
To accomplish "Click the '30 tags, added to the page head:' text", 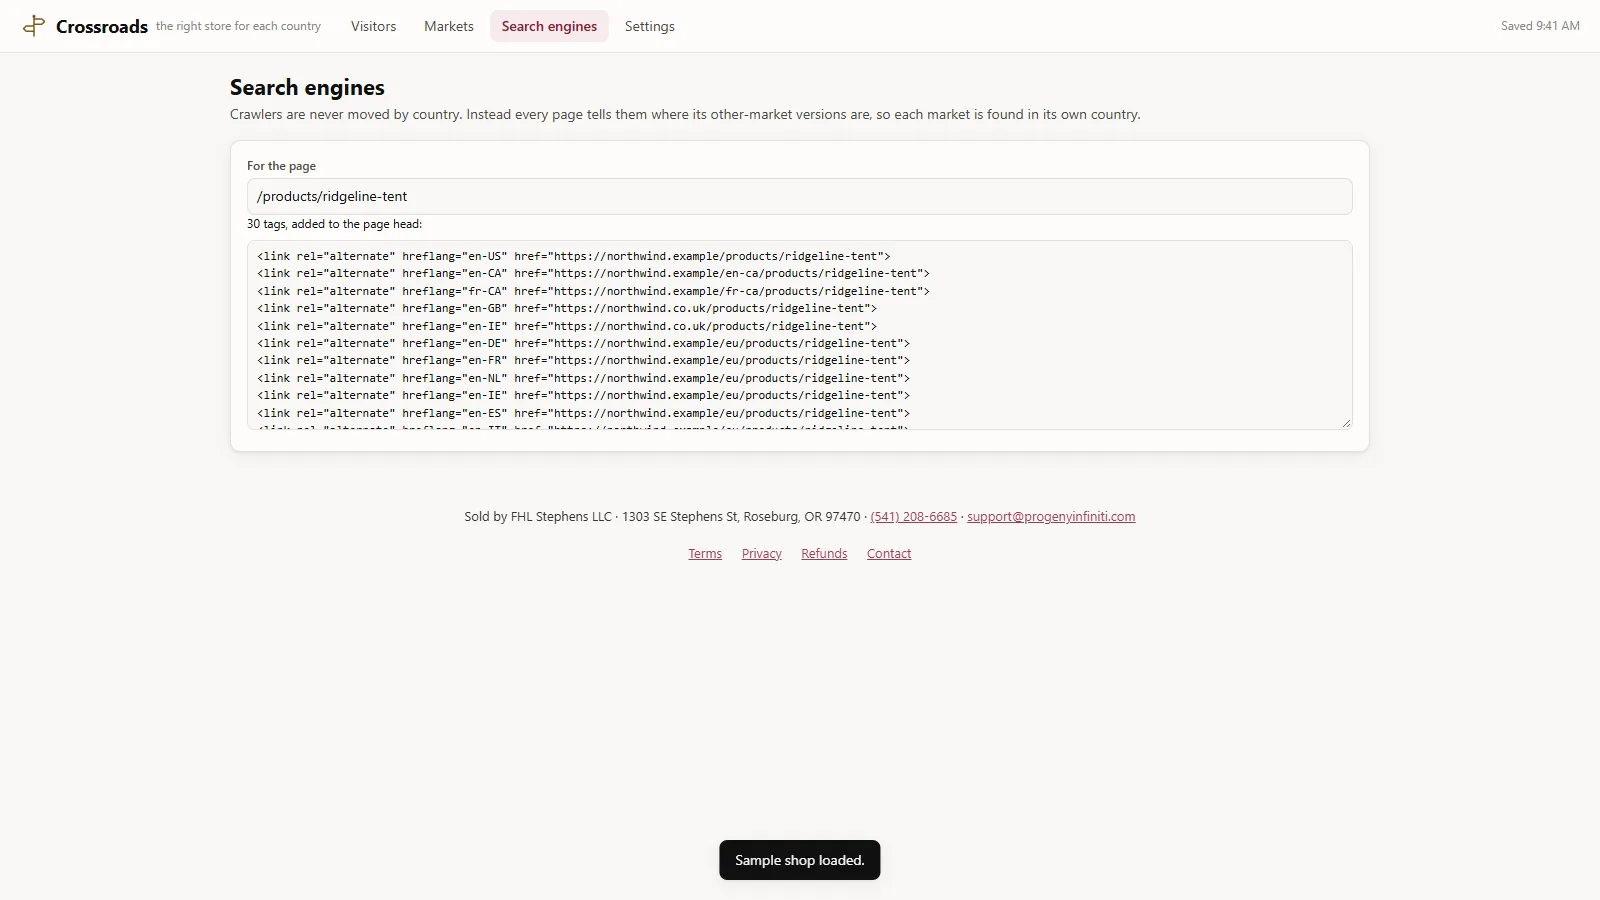I will tap(334, 224).
